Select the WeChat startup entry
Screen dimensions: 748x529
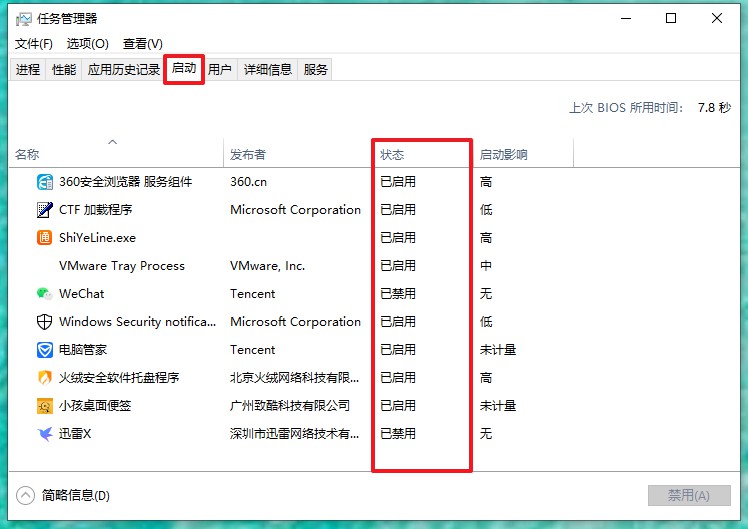(82, 293)
